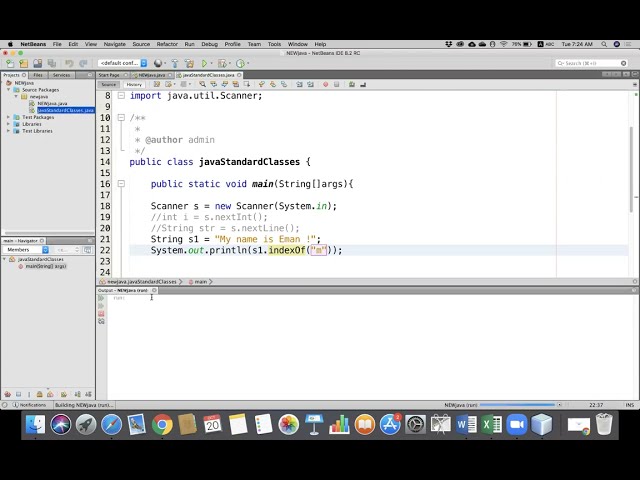
Task: Expand the Test Libraries tree node
Action: point(9,131)
